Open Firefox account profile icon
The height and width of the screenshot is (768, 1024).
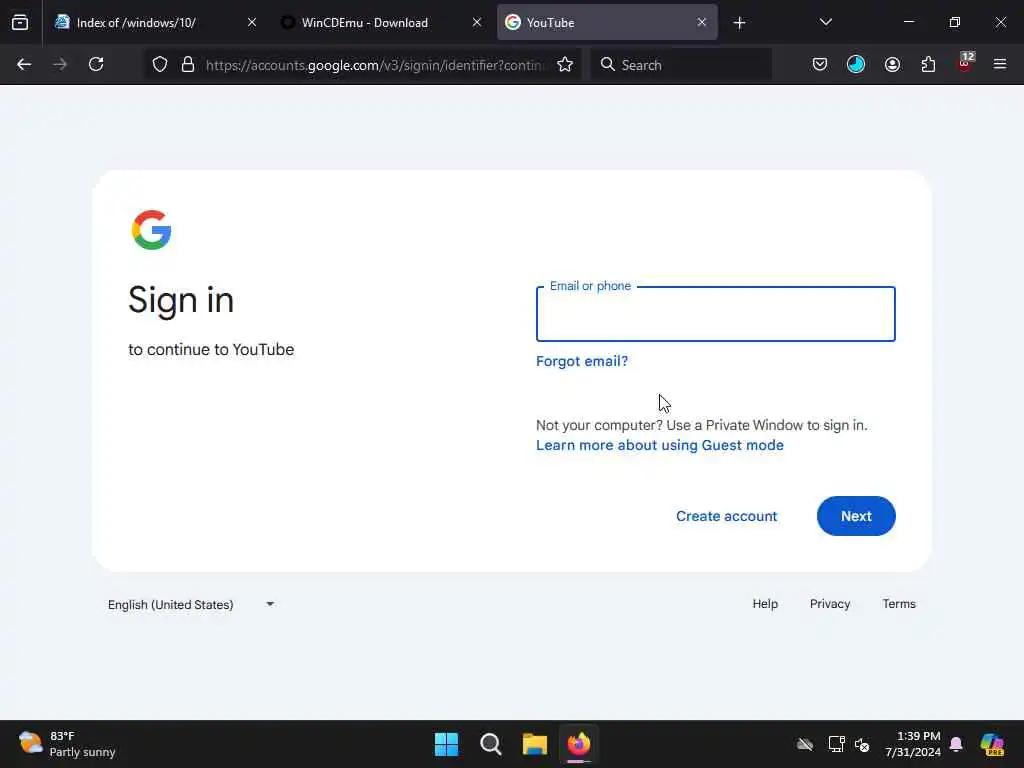892,65
